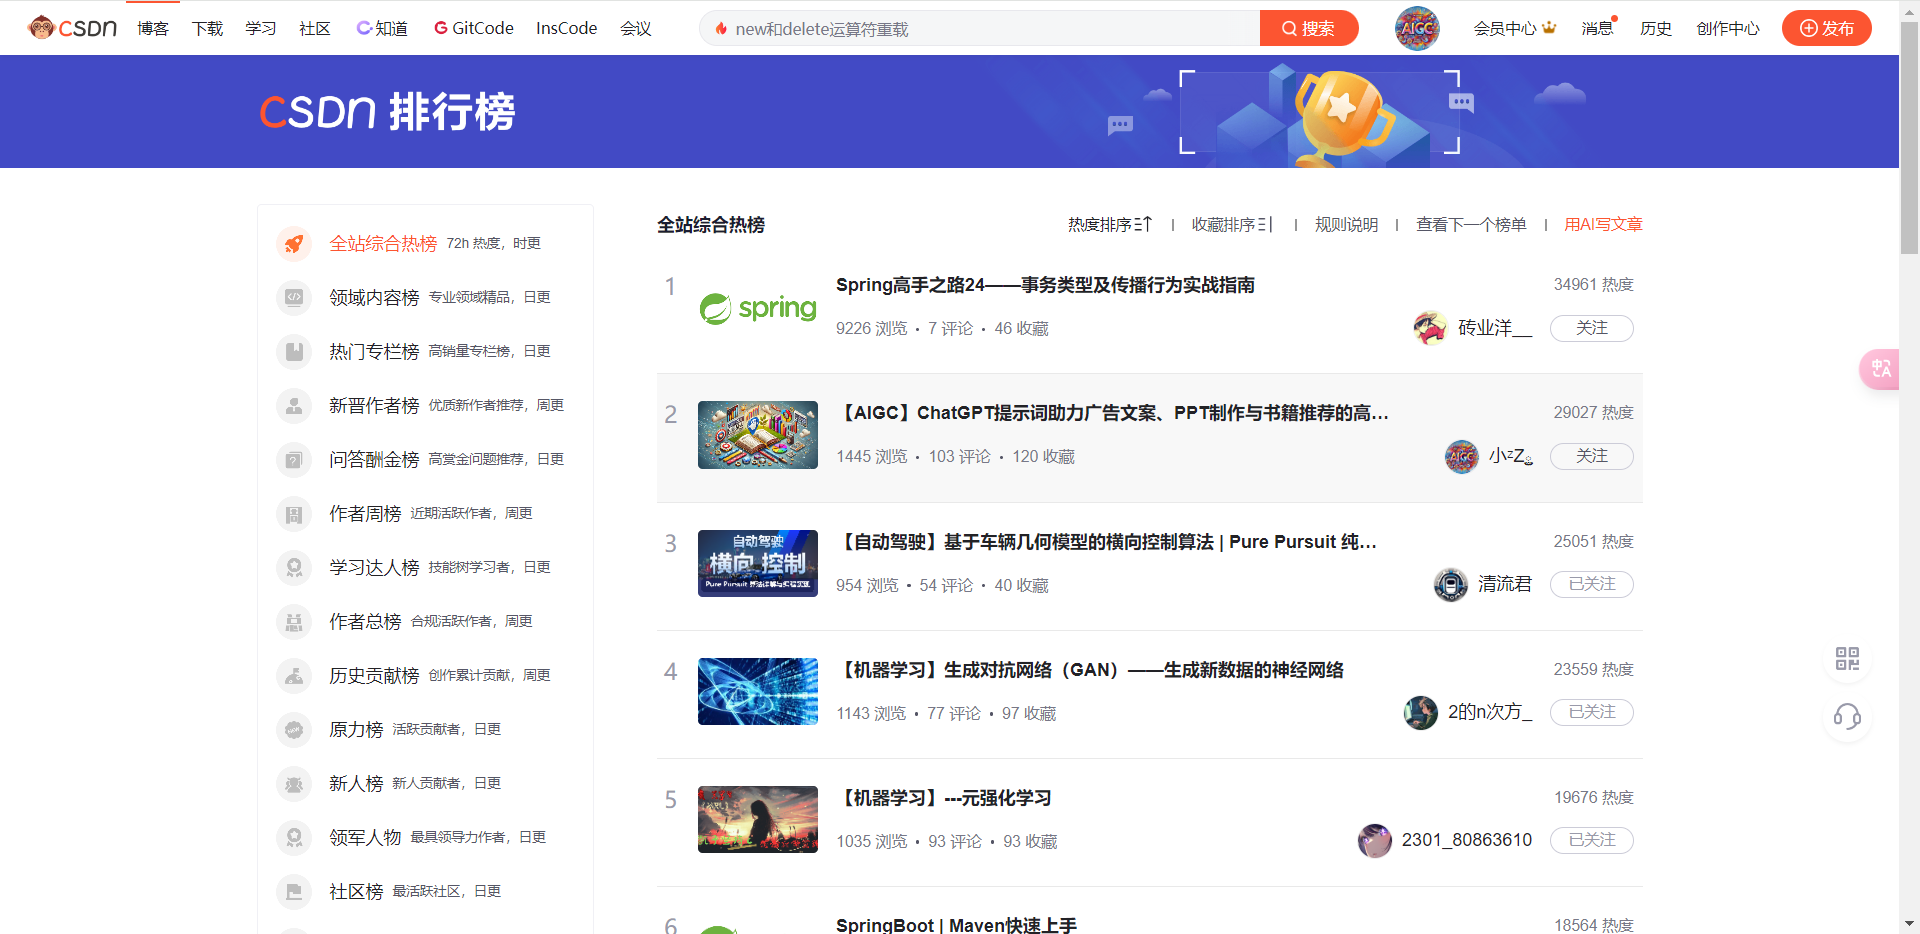Click the bookmark icon beside 热门专栏榜
The image size is (1920, 934).
click(x=294, y=351)
